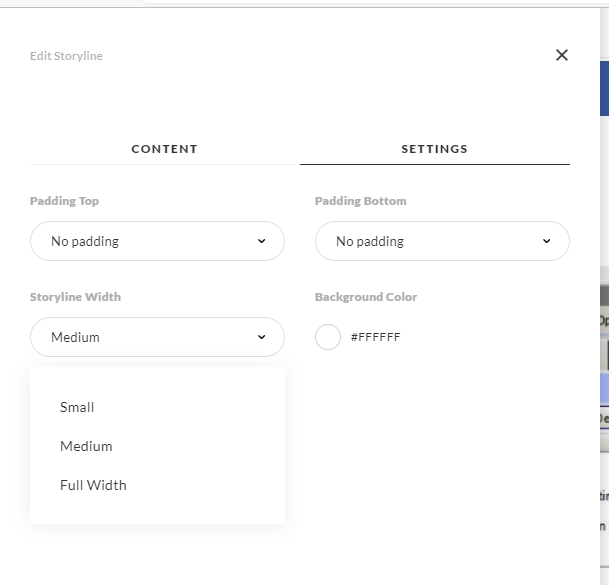Click the Padding Top chevron arrow
609x585 pixels.
(262, 241)
